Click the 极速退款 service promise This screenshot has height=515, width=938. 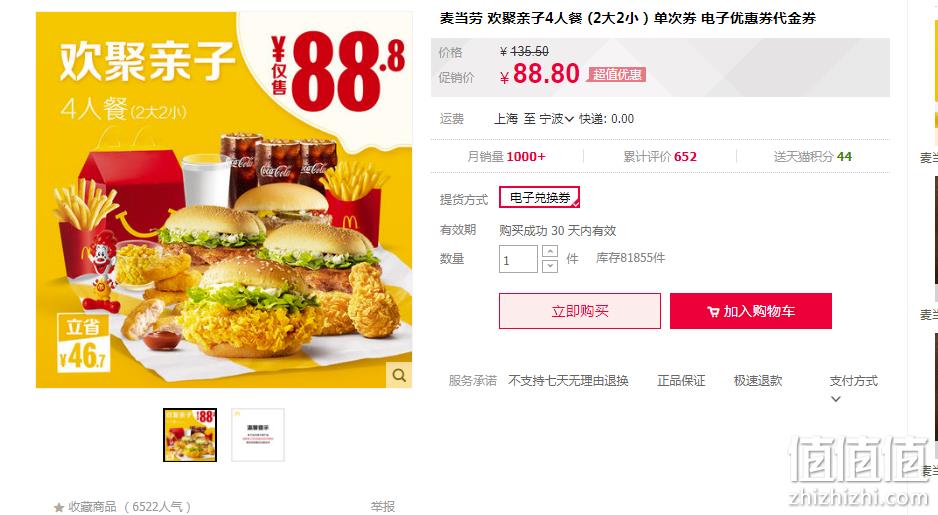click(758, 381)
